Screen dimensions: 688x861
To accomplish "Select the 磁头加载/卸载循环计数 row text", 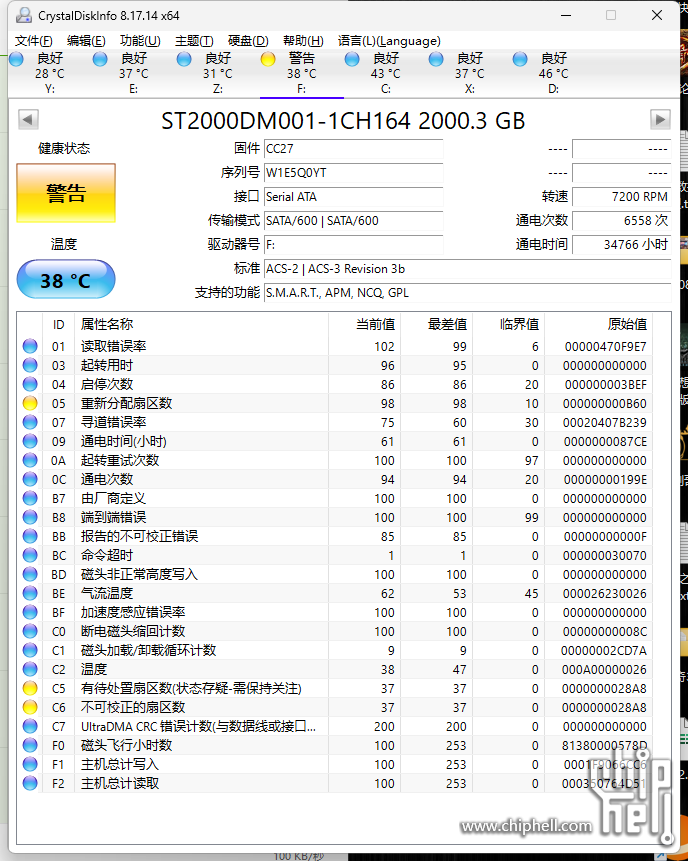I will pos(148,650).
